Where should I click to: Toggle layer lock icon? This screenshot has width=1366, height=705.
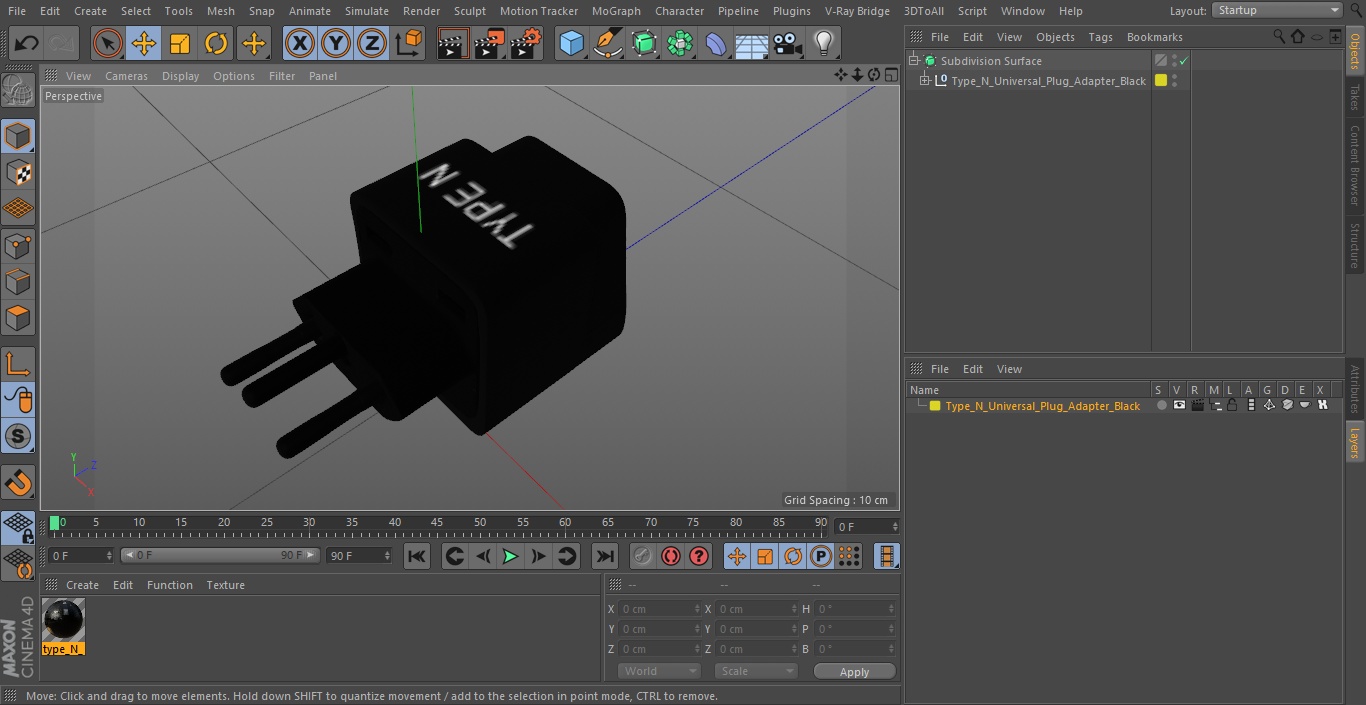click(x=1232, y=405)
